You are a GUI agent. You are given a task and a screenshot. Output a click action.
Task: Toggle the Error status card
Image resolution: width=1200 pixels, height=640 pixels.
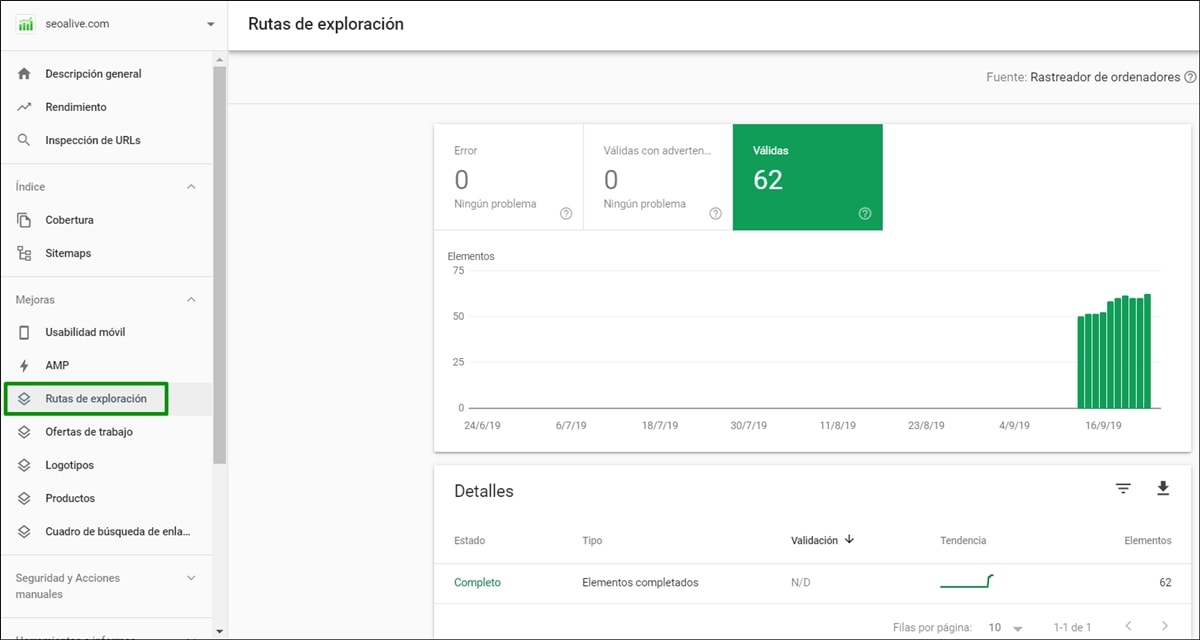[x=508, y=177]
